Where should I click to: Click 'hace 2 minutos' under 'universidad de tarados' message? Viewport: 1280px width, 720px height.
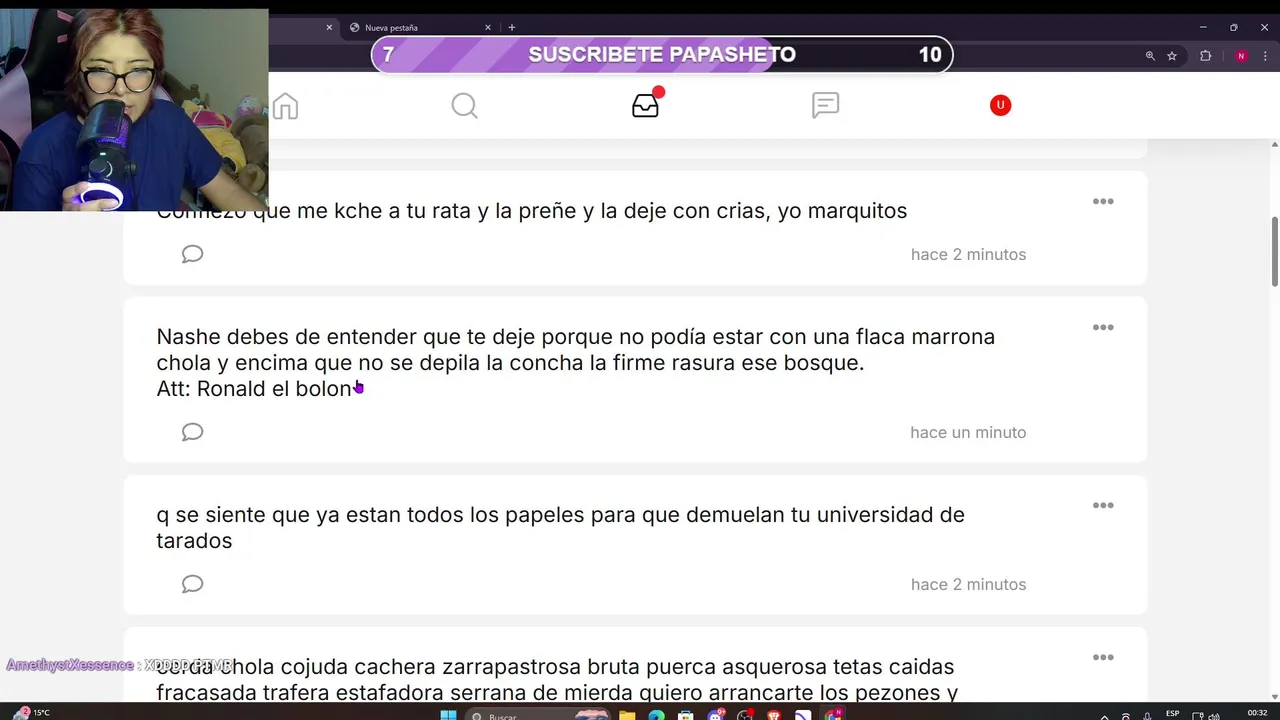(968, 584)
